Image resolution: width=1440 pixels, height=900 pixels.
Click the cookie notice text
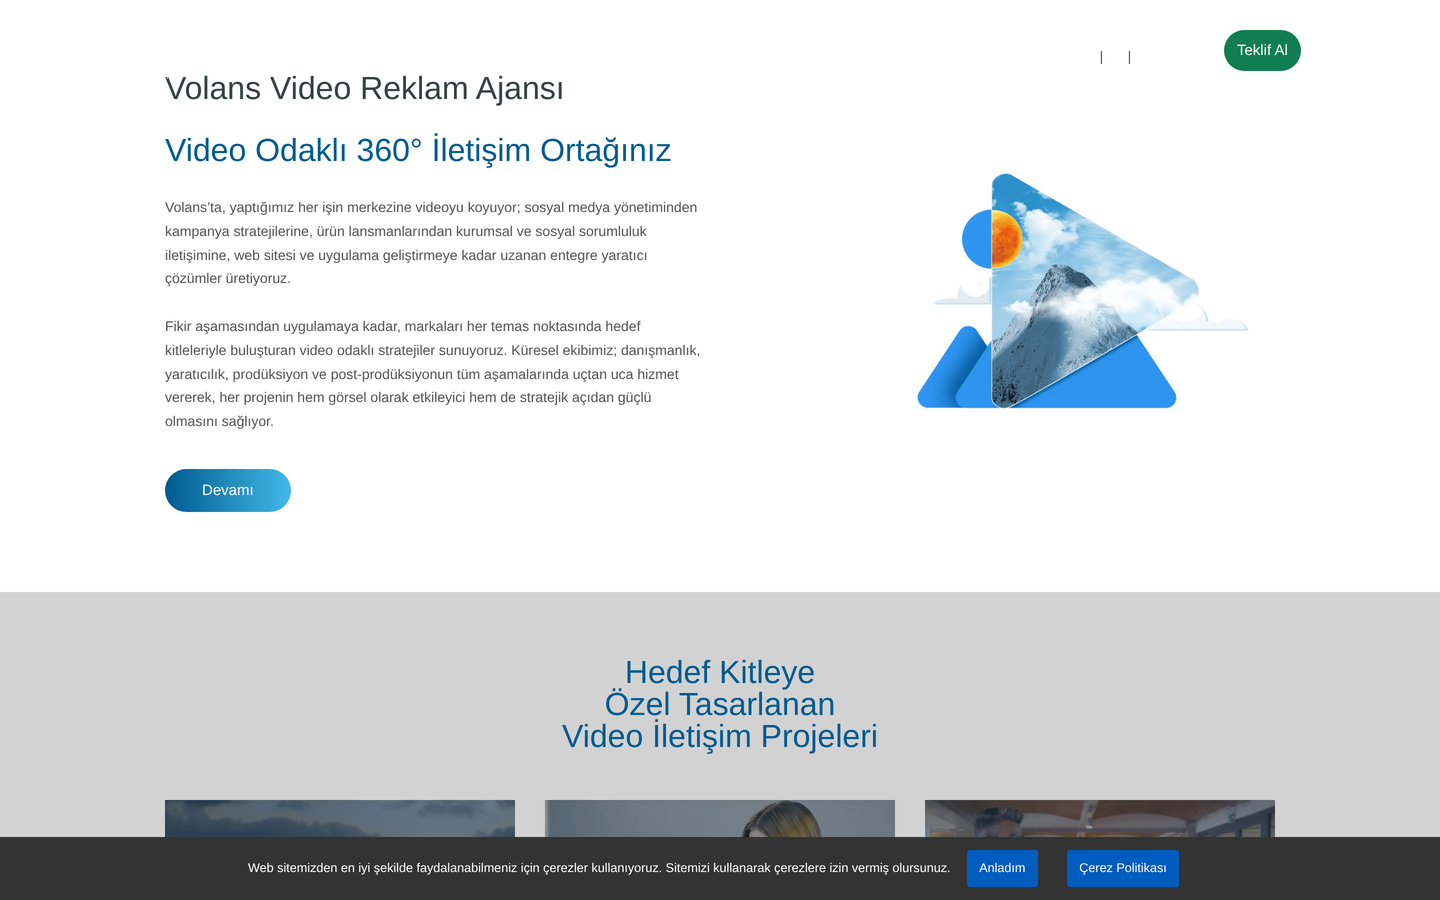pos(599,868)
